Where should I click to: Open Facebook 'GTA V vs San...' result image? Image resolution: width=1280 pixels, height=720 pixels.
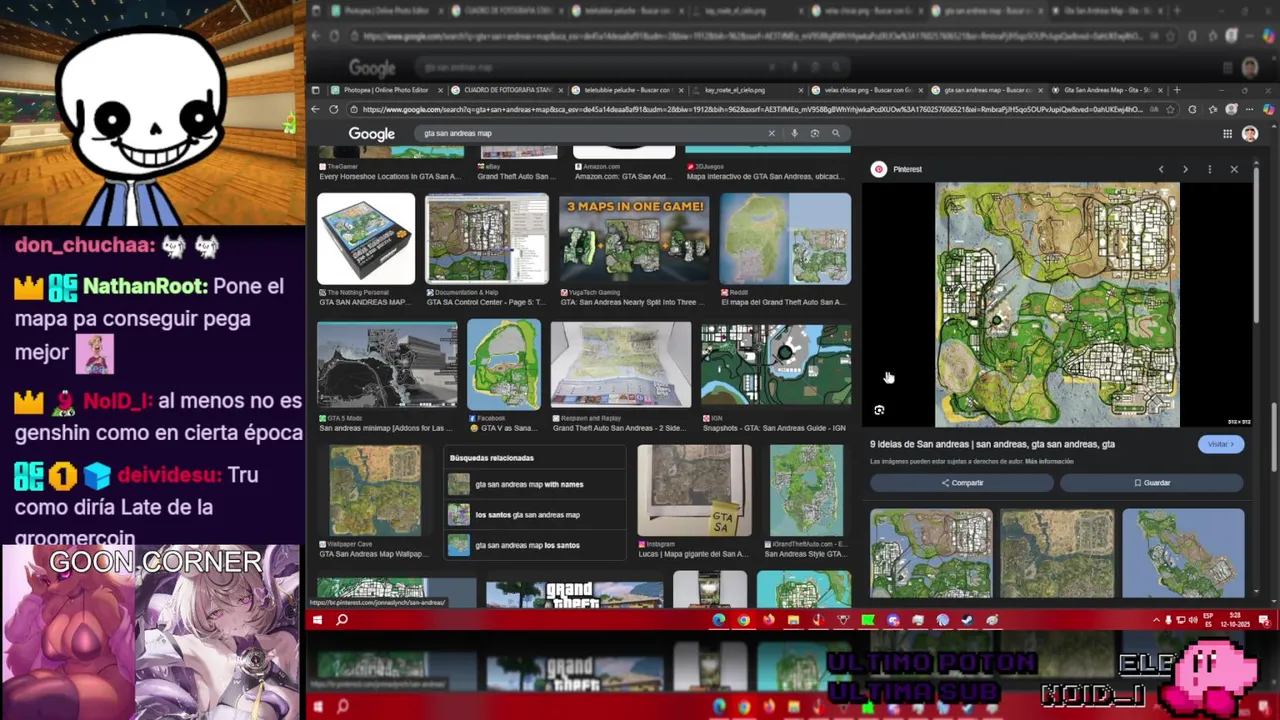coord(504,365)
